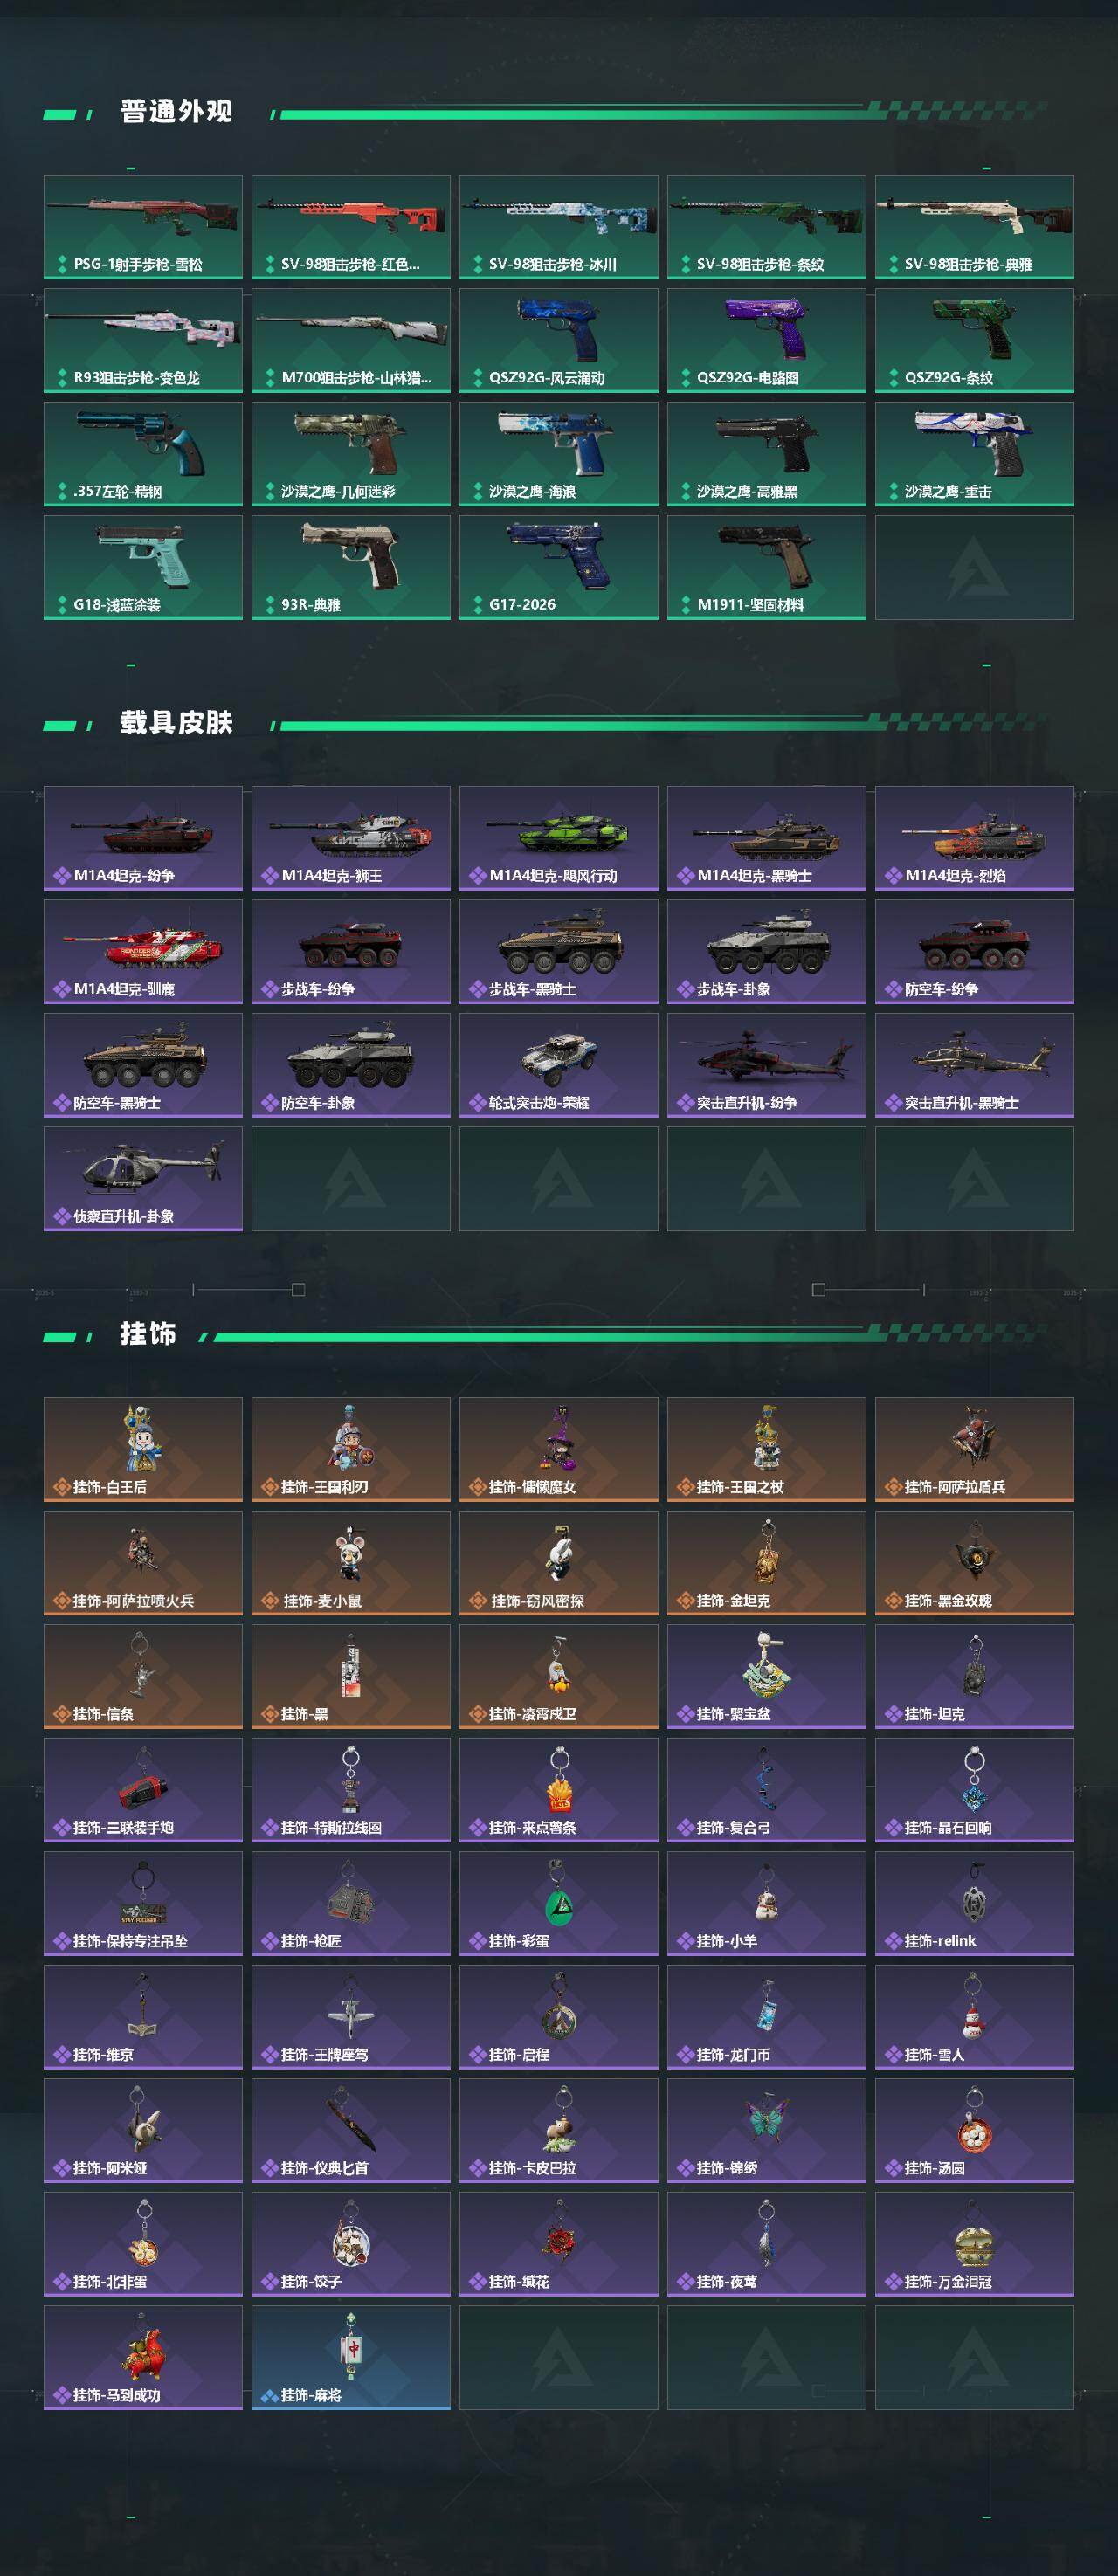1118x2576 pixels.
Task: Click the M1A4坦克-狮王 tank skin
Action: click(x=351, y=838)
